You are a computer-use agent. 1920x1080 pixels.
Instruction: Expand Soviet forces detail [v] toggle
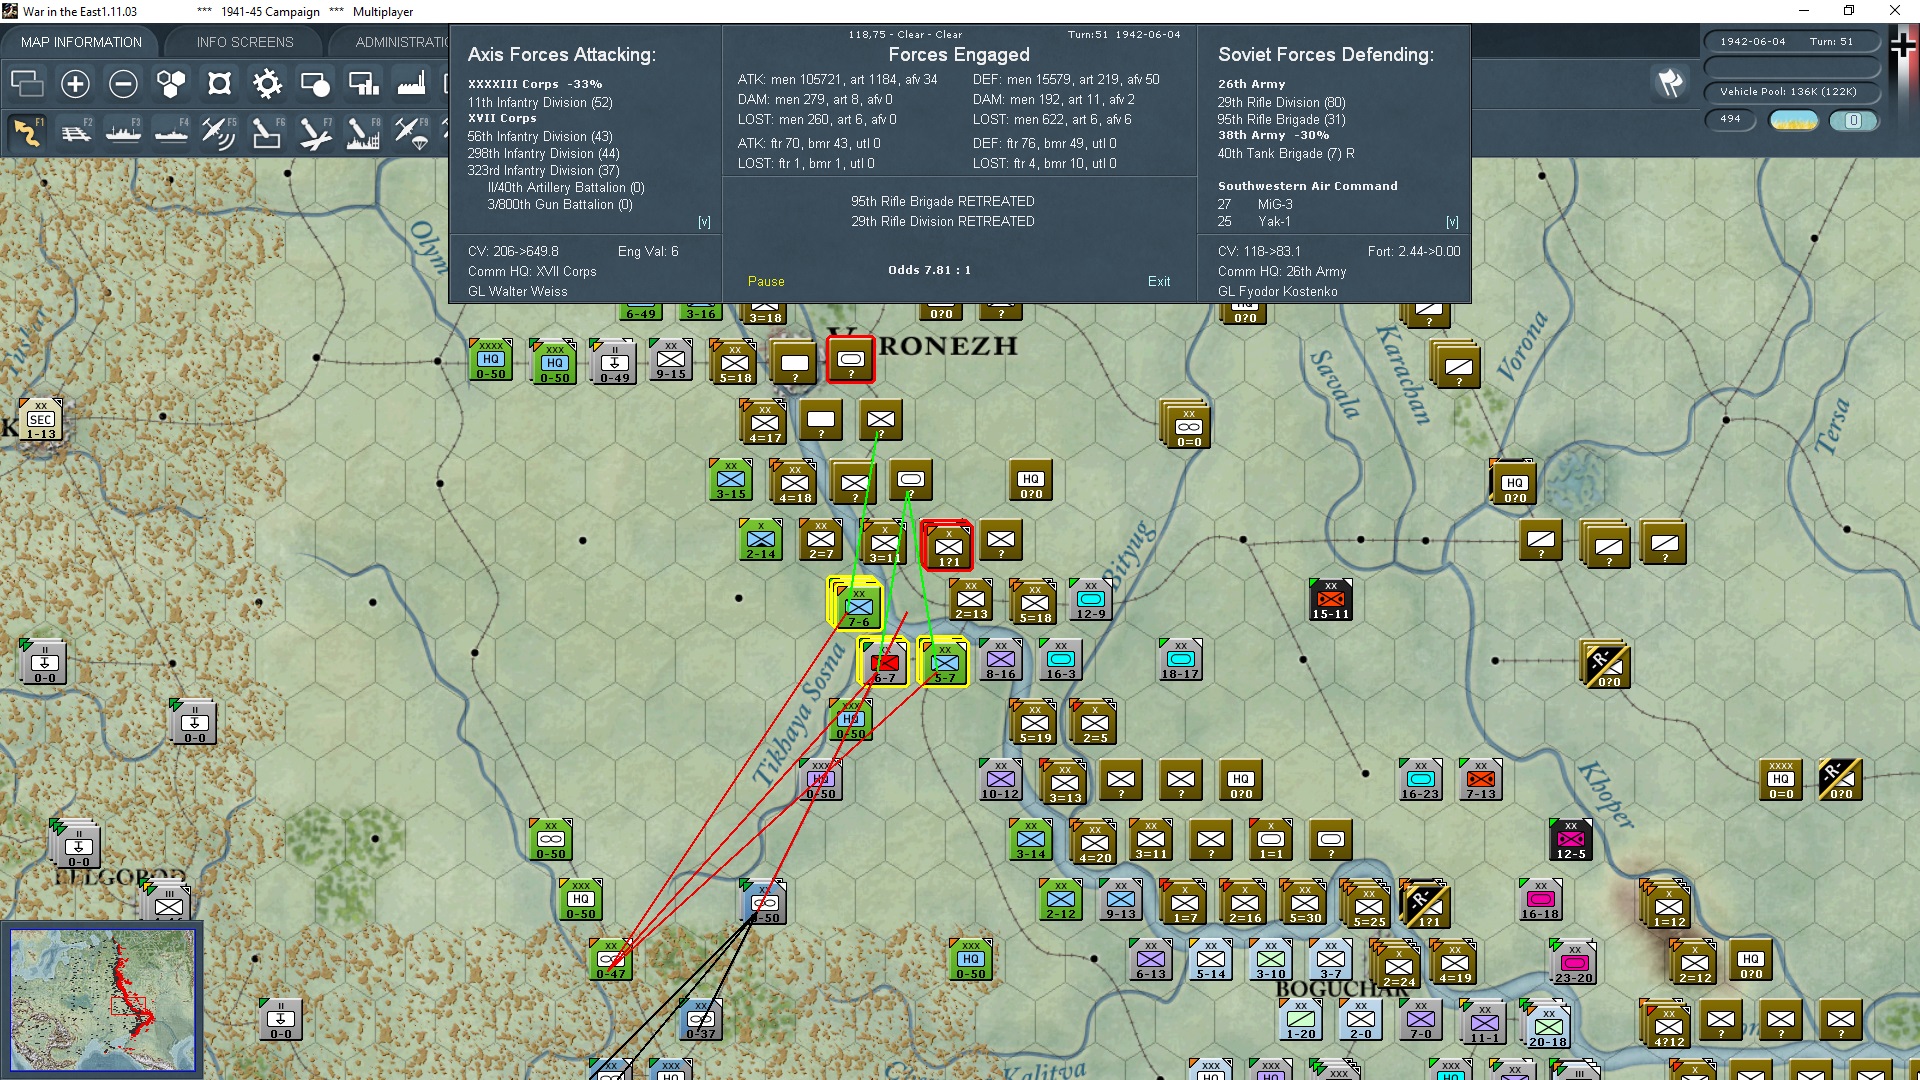click(1452, 222)
